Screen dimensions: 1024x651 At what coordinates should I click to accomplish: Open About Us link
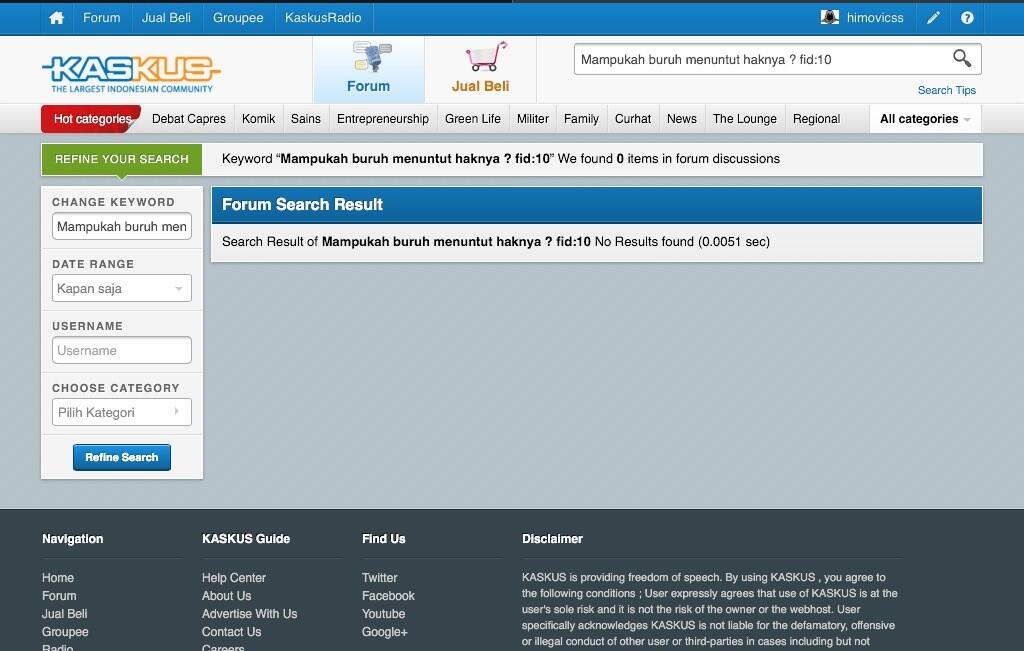(226, 595)
